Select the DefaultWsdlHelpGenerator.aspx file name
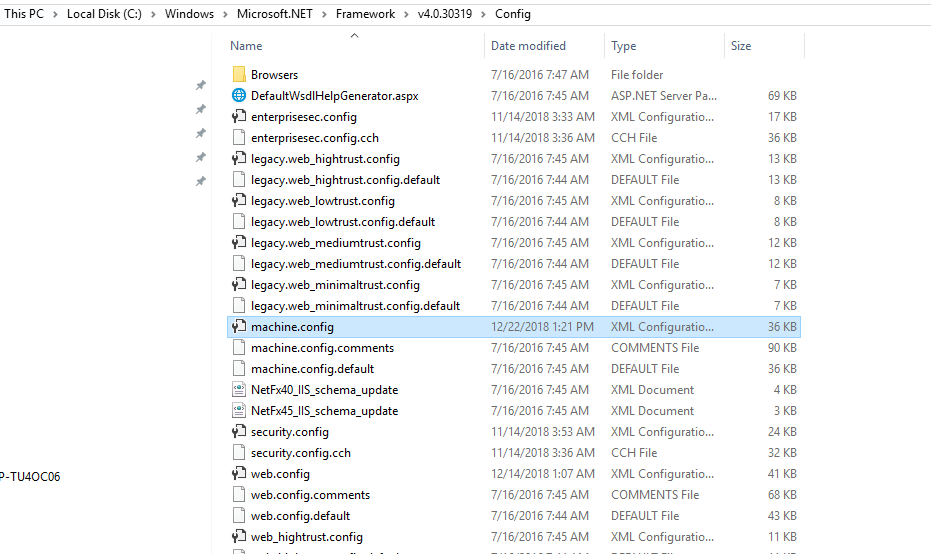 coord(335,96)
